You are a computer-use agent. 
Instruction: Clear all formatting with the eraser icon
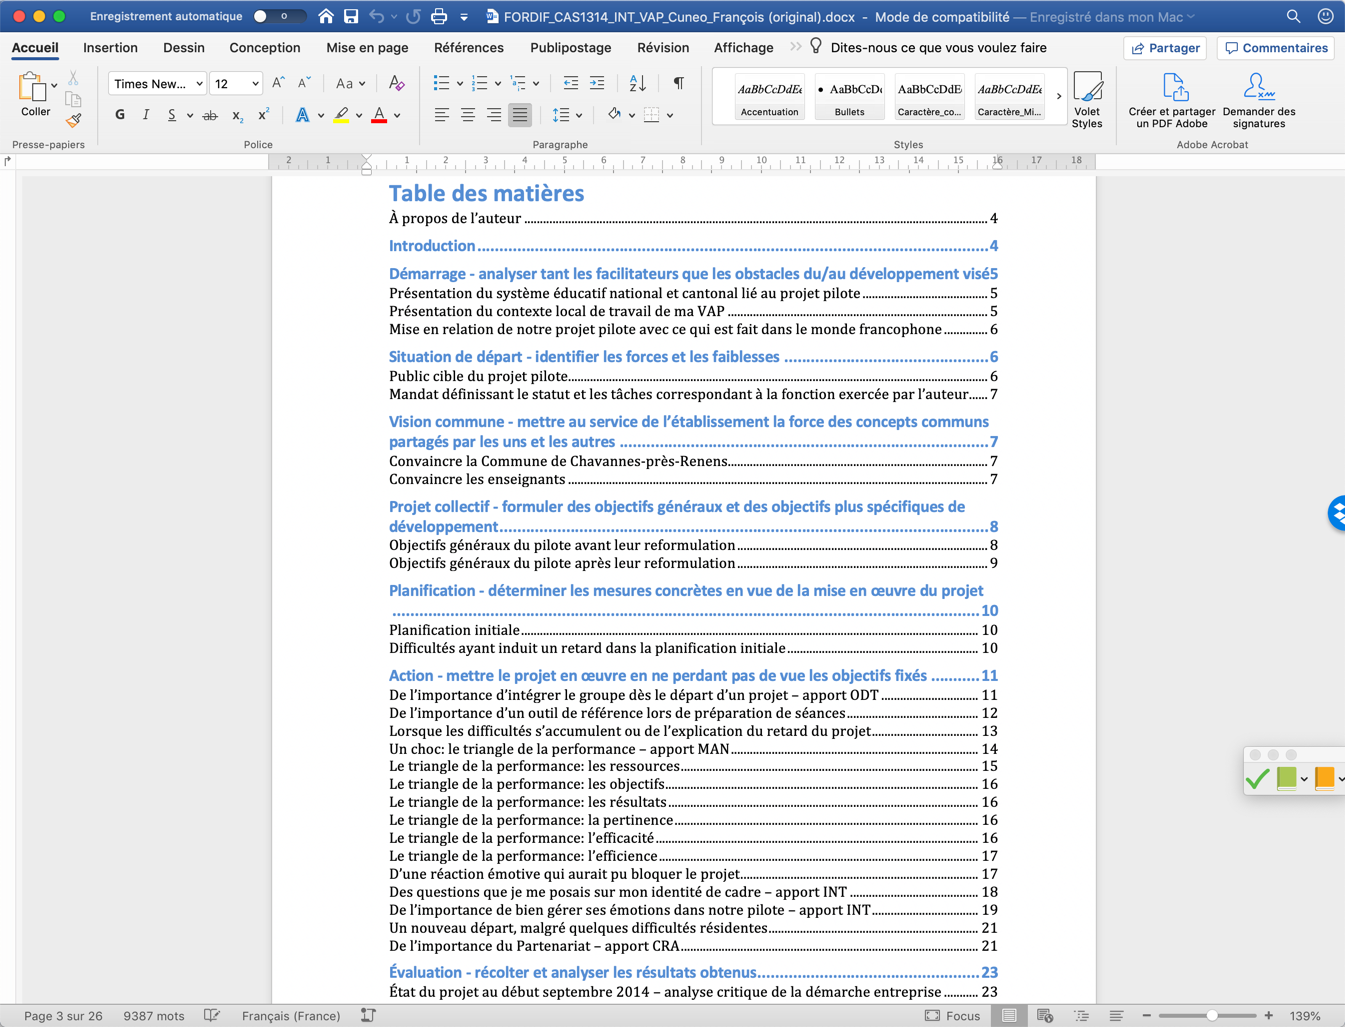coord(396,84)
